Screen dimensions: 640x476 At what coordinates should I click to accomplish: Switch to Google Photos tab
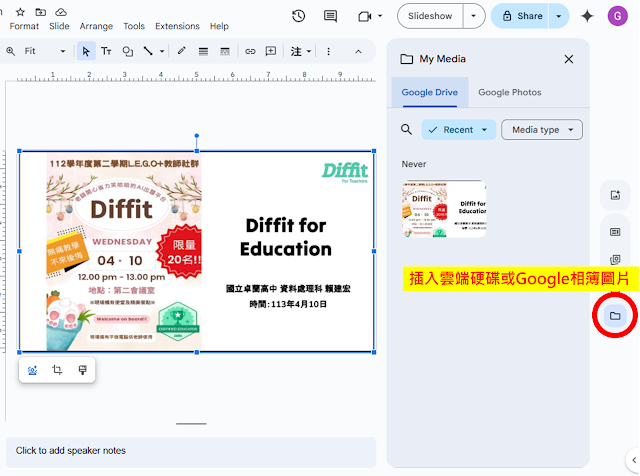tap(509, 92)
